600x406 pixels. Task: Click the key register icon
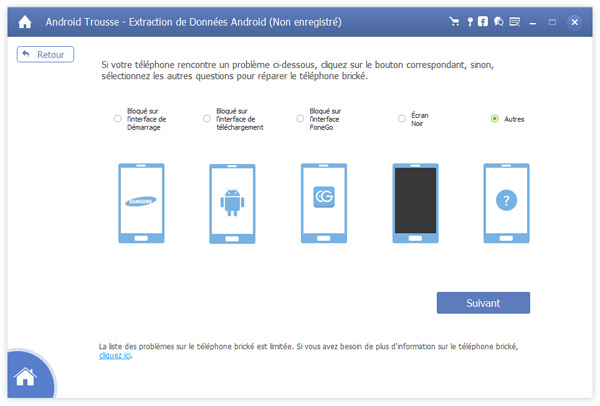[468, 21]
